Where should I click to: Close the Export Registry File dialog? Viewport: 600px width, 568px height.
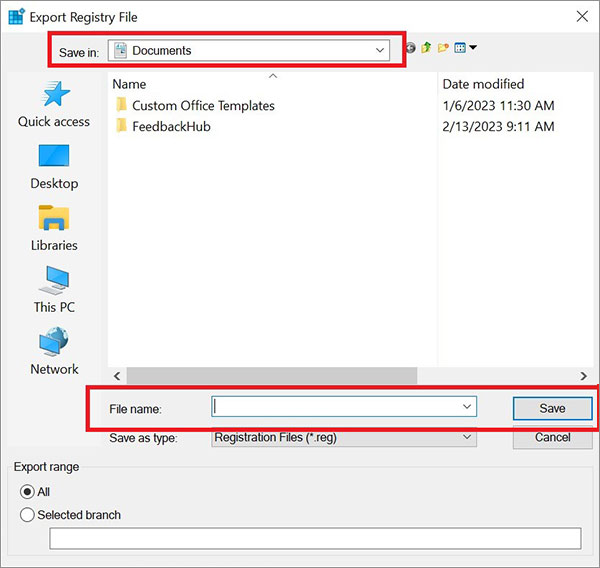[x=582, y=16]
